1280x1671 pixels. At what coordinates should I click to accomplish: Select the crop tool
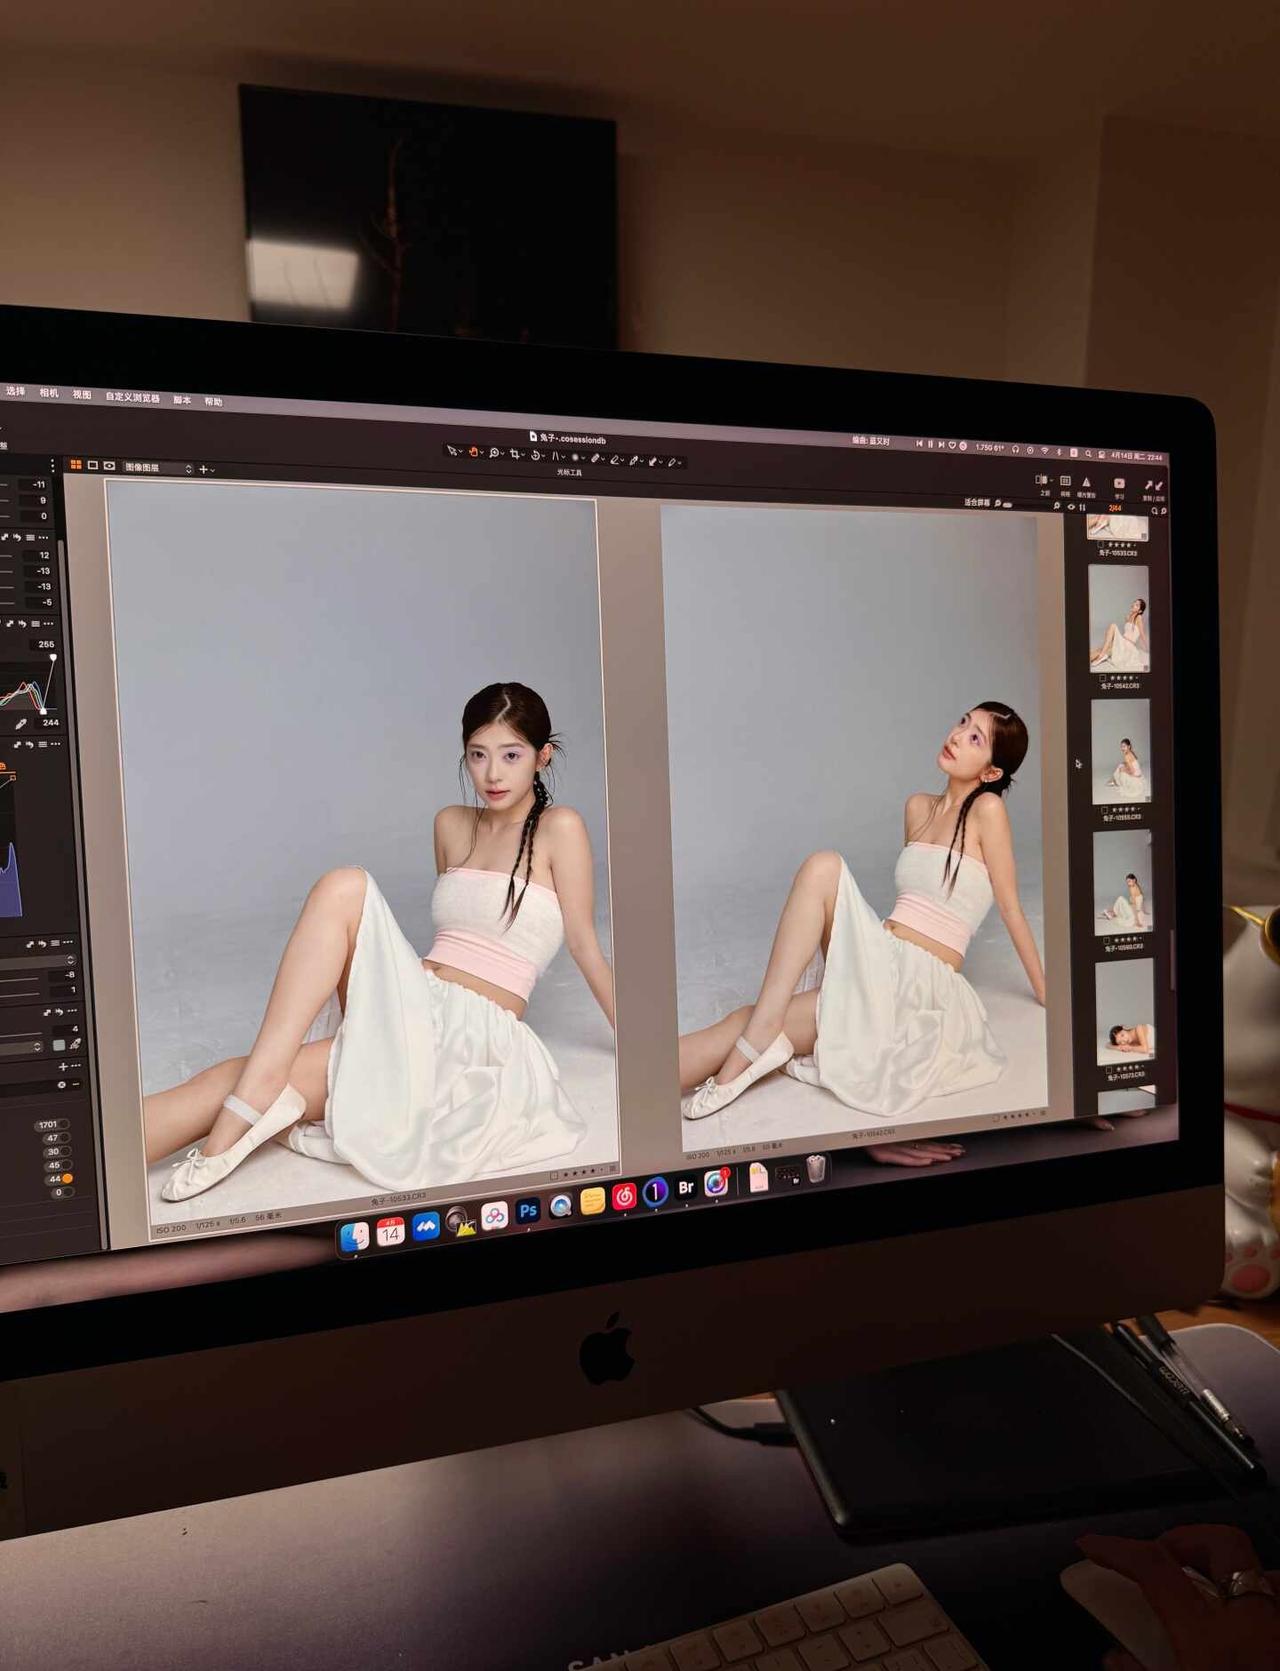[515, 455]
